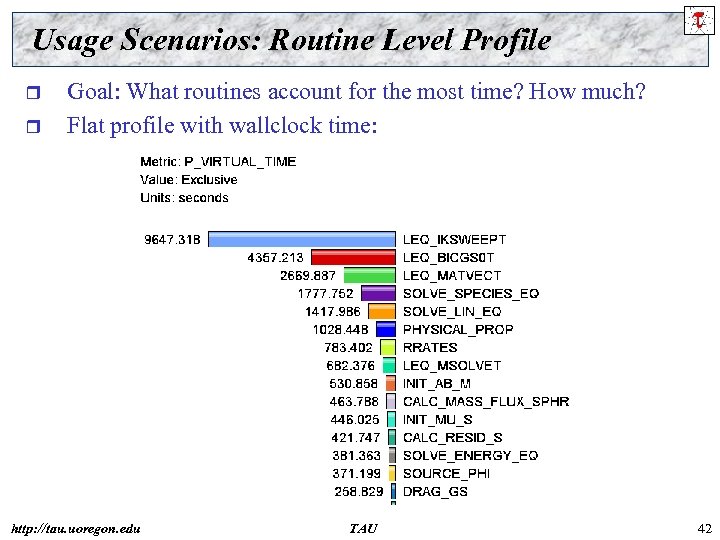
Task: Click the purple SOLVE_SPECIES_EQ bar
Action: pyautogui.click(x=378, y=293)
